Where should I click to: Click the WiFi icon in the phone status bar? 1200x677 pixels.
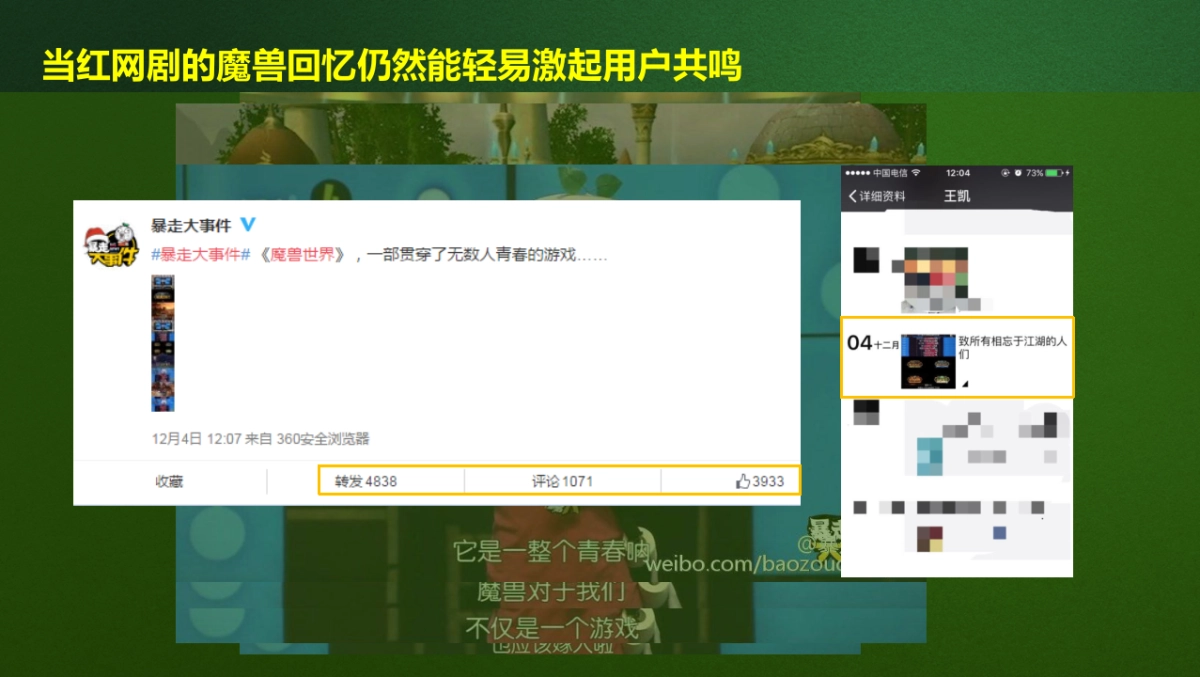pyautogui.click(x=915, y=173)
